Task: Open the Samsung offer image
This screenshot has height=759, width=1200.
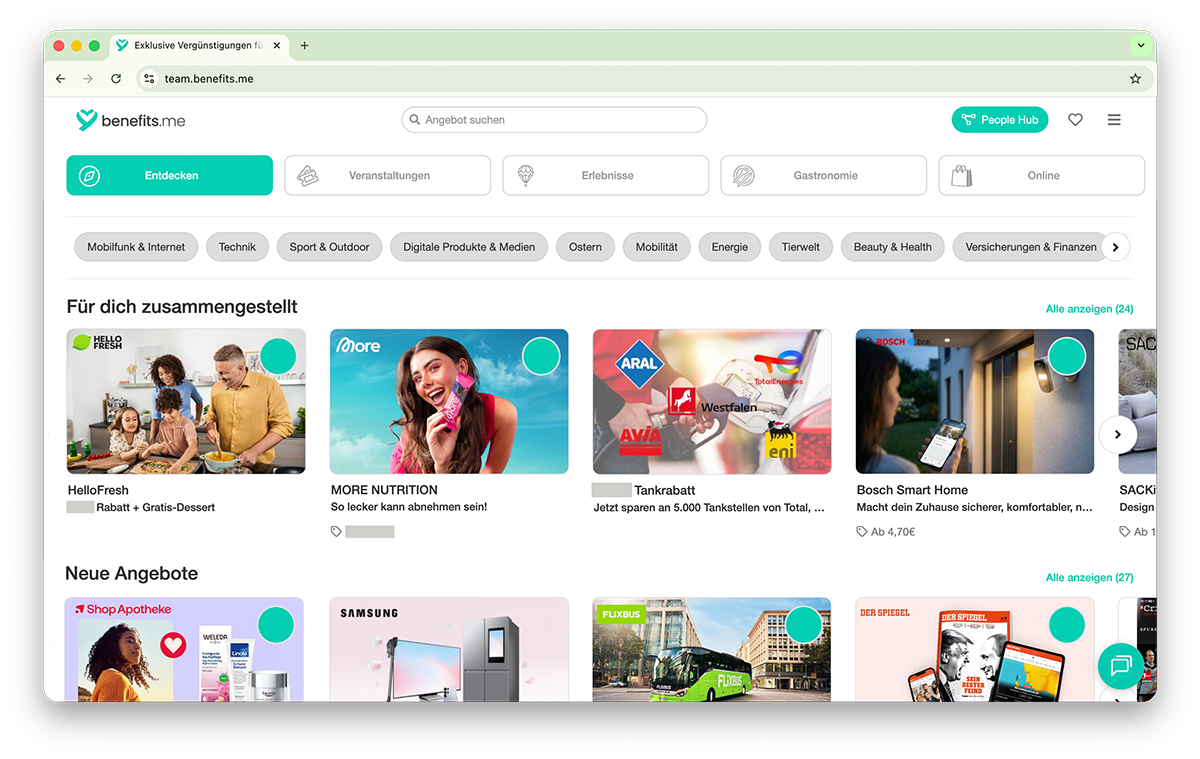Action: (449, 650)
